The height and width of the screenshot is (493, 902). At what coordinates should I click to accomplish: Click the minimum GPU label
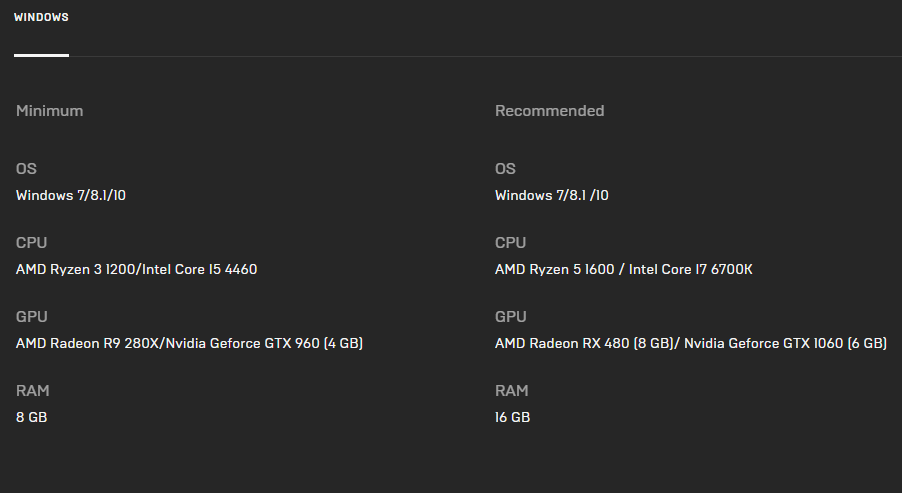click(x=32, y=316)
